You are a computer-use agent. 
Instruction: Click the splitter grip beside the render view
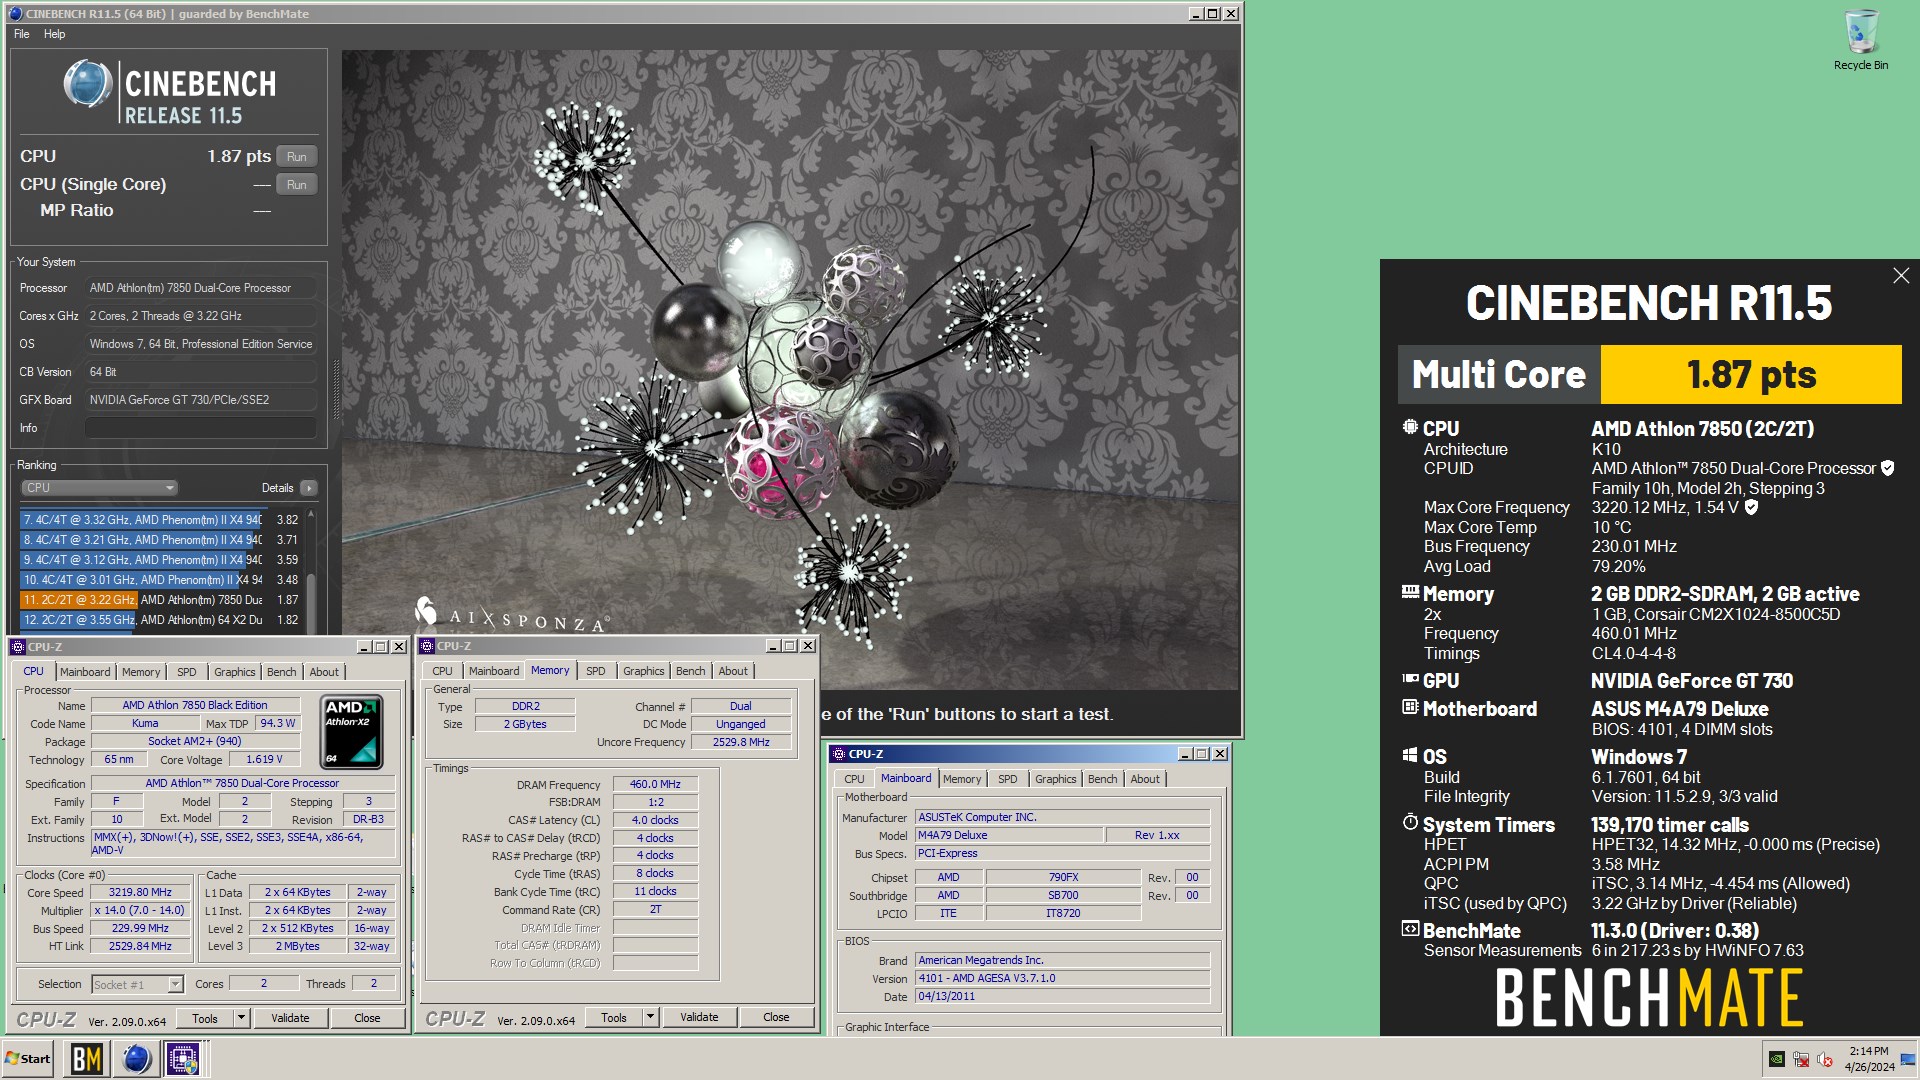pyautogui.click(x=335, y=390)
